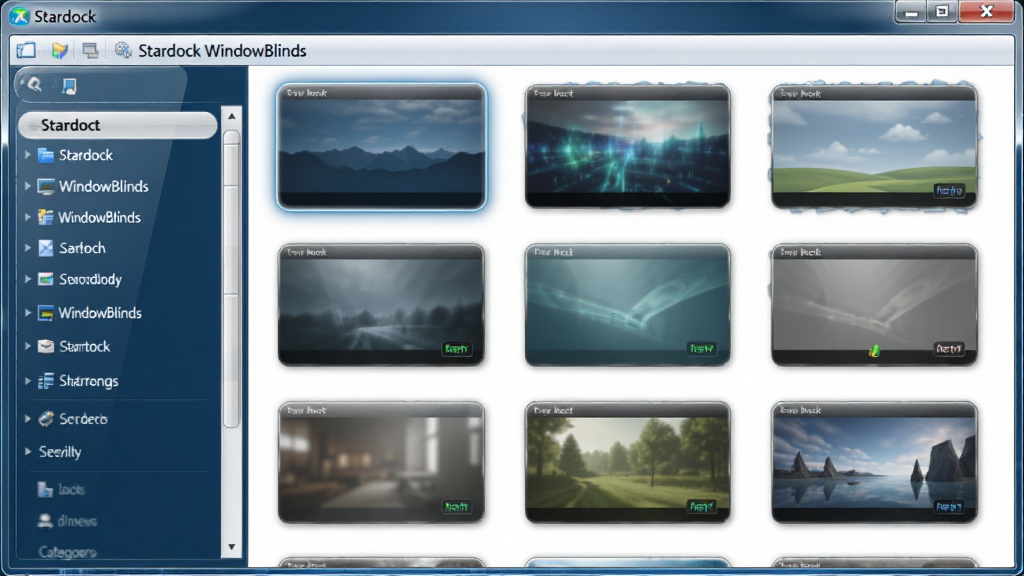Click the sidebar vertical scrollbar thumb
The height and width of the screenshot is (576, 1024).
coord(232,279)
